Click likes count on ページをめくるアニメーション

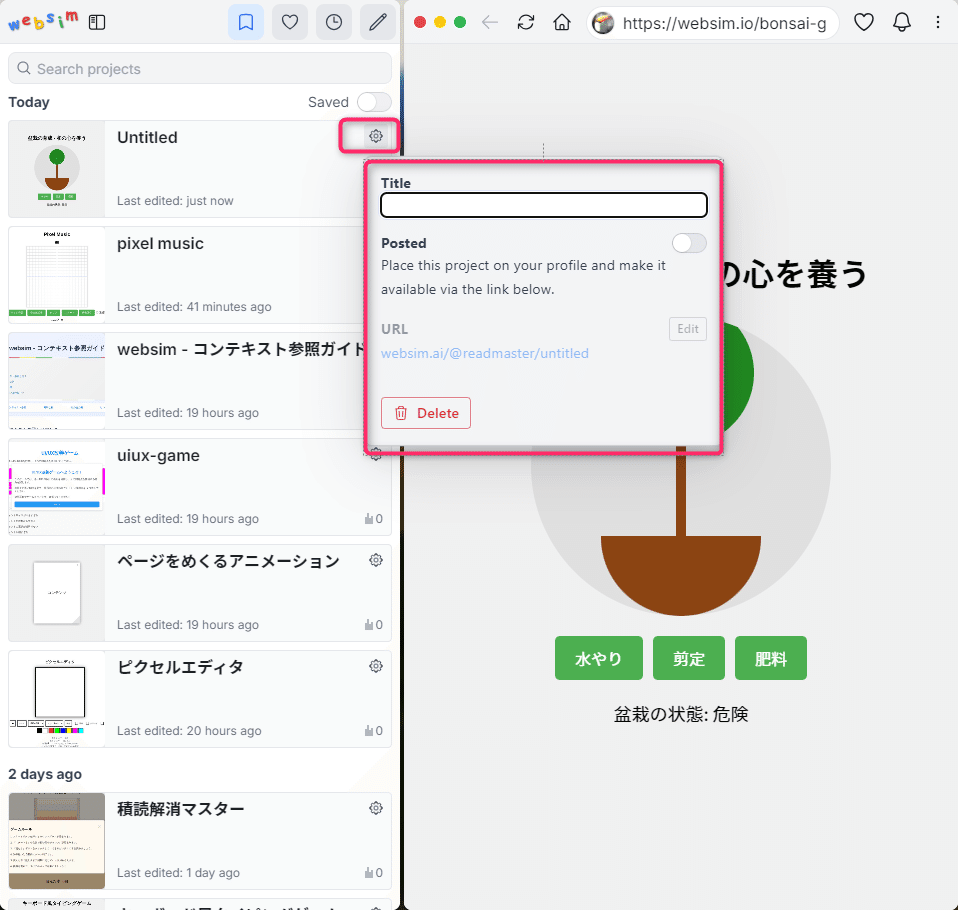click(x=374, y=625)
